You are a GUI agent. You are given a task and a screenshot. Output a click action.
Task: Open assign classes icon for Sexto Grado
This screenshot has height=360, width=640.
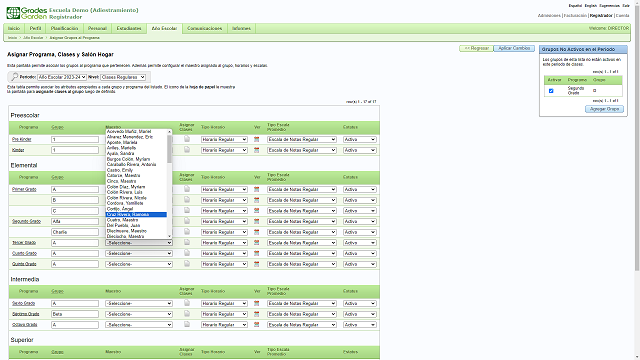tap(187, 303)
